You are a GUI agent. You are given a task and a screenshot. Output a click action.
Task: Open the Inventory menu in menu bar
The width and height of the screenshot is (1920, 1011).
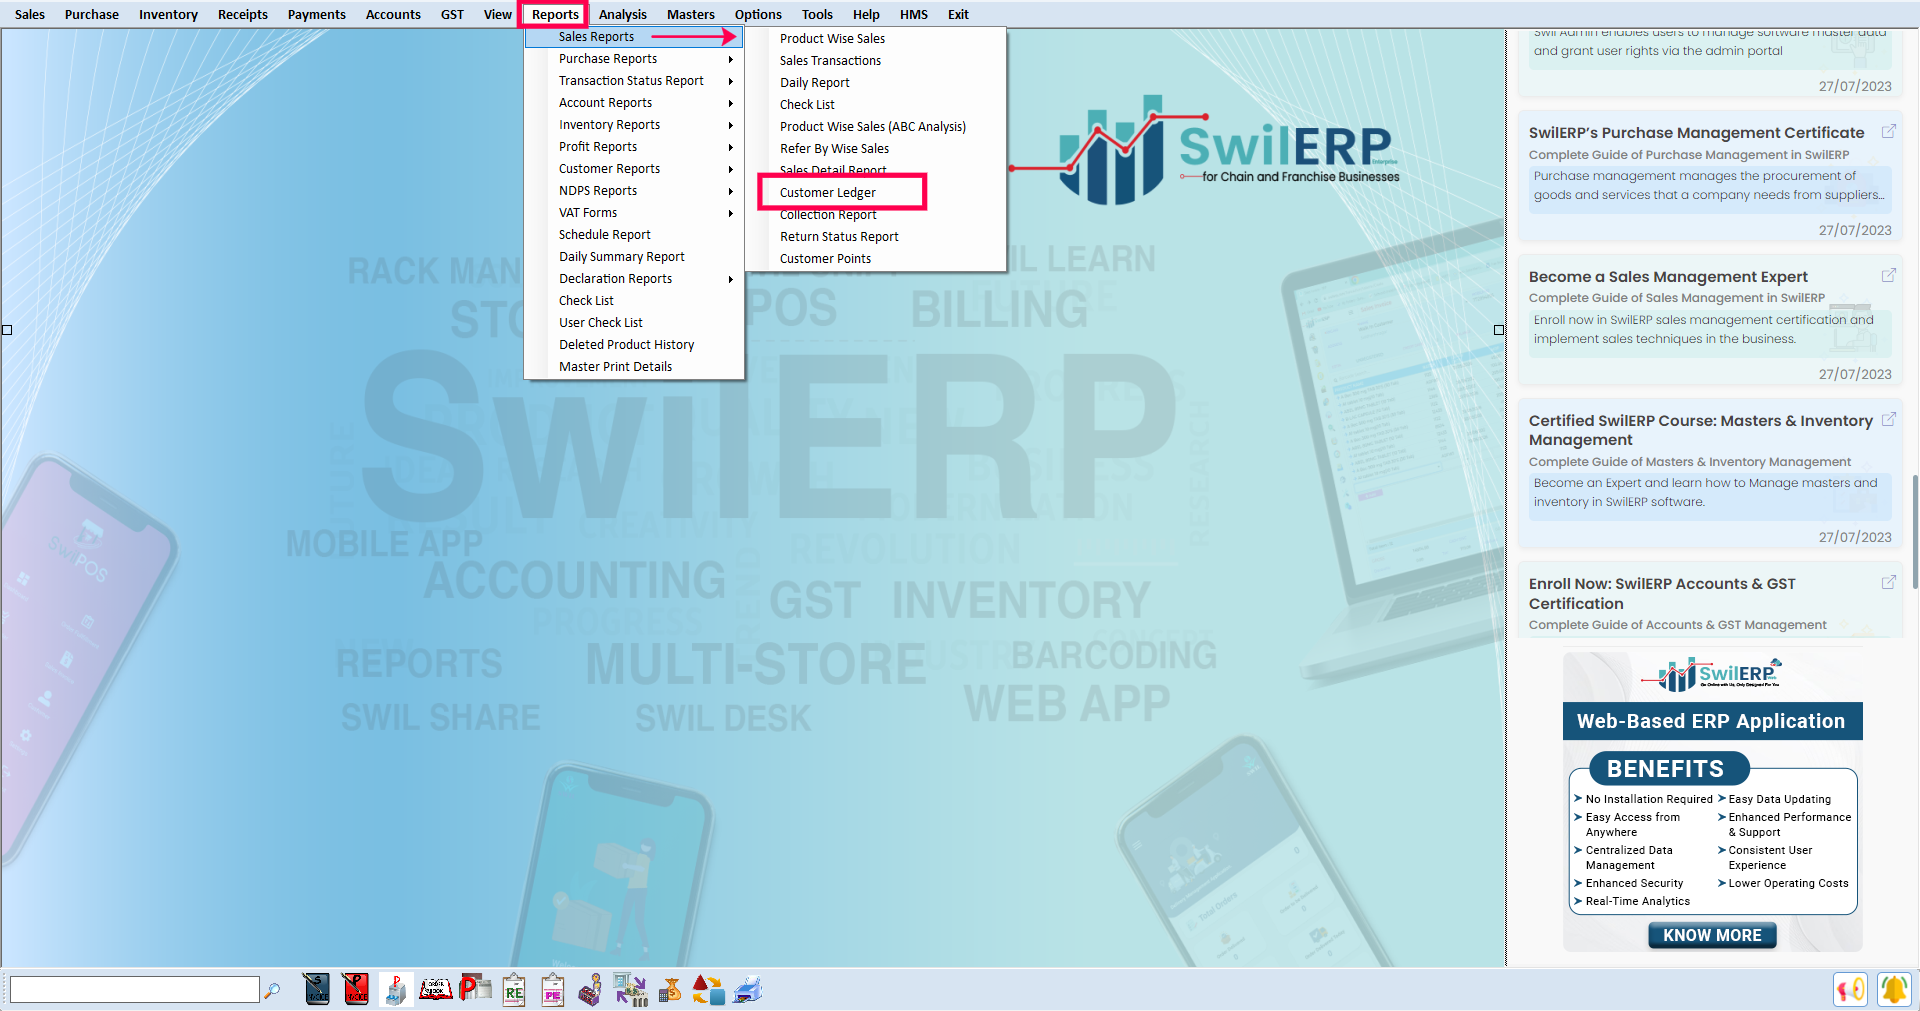168,14
